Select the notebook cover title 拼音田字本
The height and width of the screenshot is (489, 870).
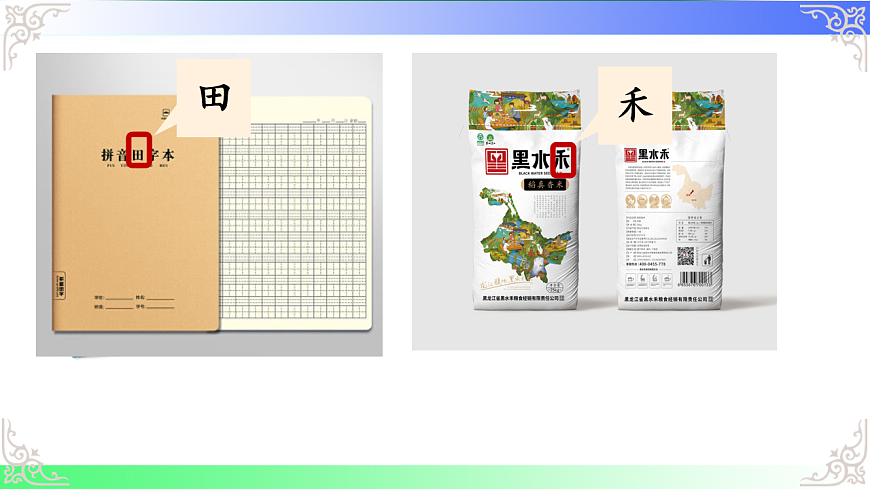138,155
